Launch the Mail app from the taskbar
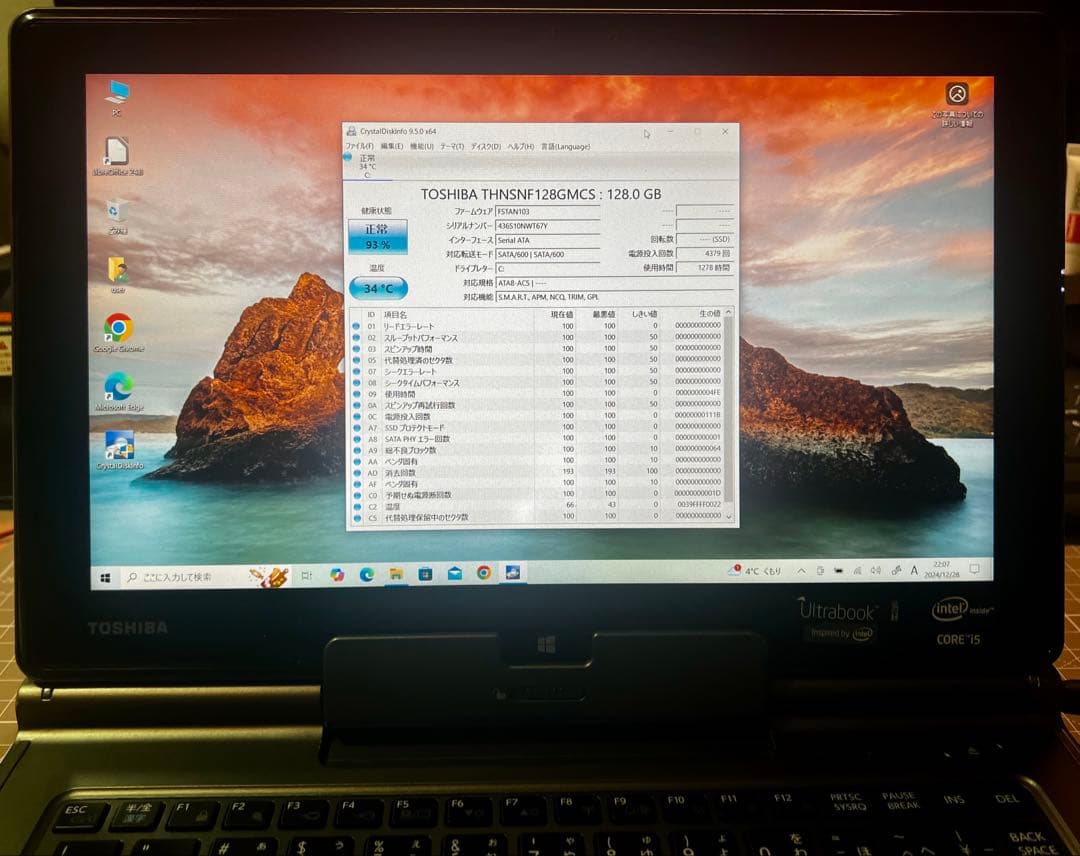The width and height of the screenshot is (1080, 856). pyautogui.click(x=453, y=575)
